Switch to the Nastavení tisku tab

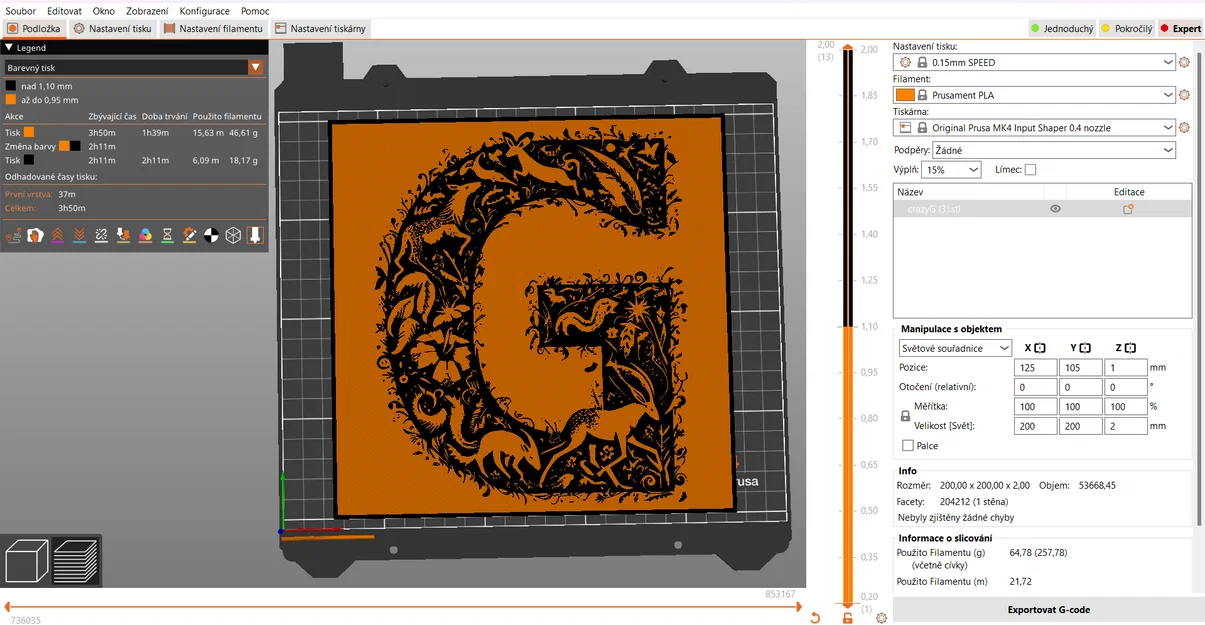(113, 29)
